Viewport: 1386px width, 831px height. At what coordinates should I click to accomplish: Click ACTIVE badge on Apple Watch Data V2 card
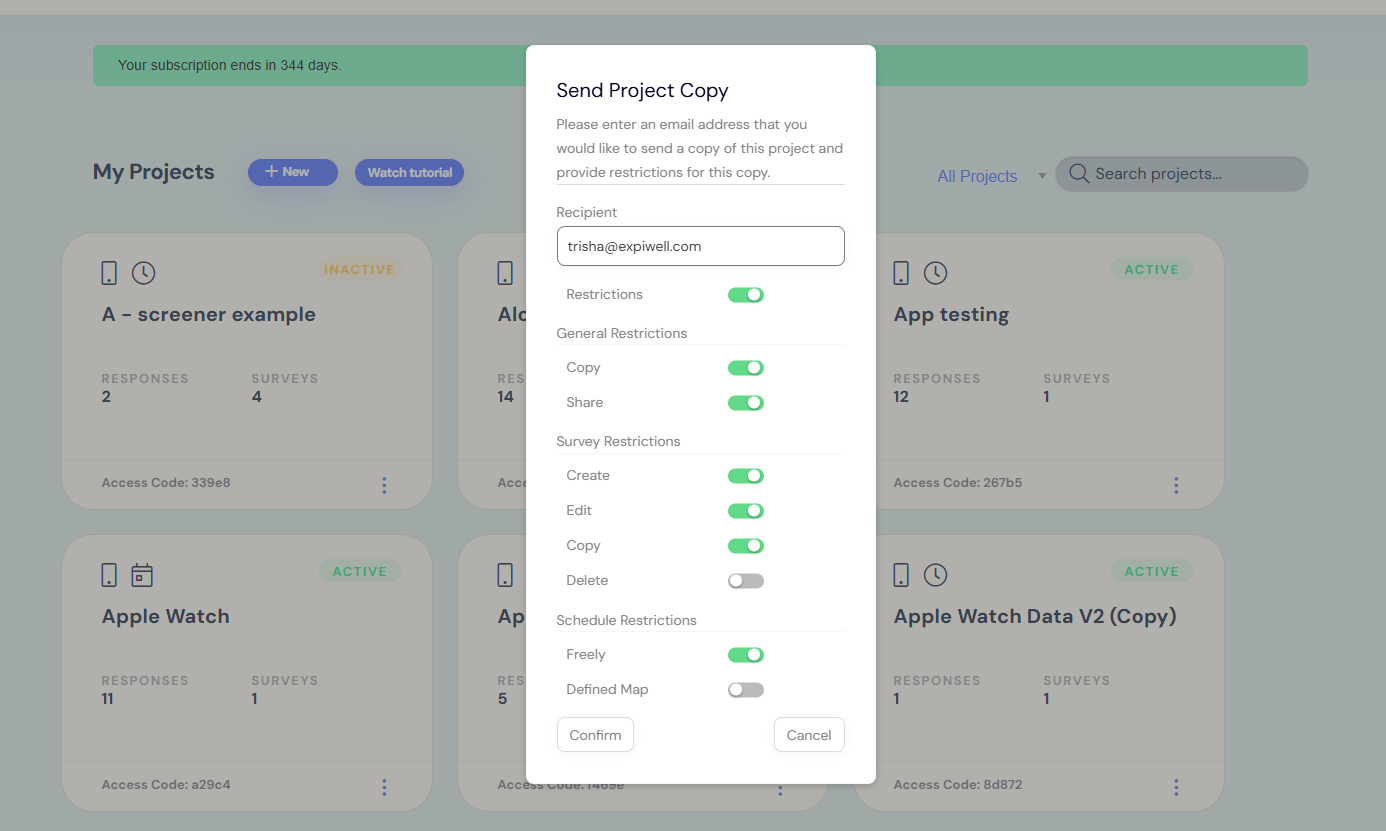(1152, 572)
